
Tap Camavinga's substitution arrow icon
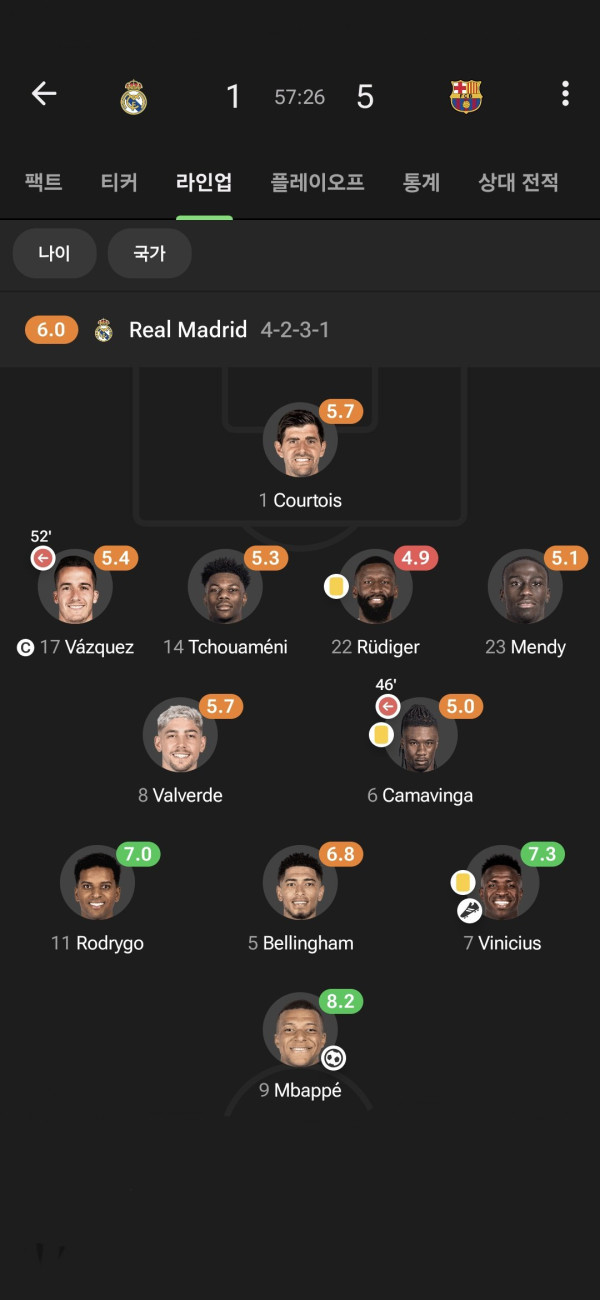(x=388, y=707)
